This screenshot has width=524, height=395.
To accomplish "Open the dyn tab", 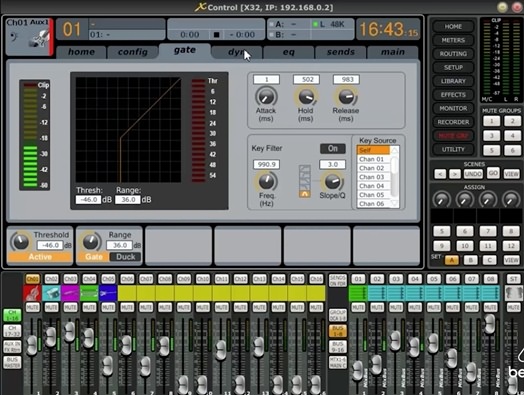I will (x=237, y=52).
